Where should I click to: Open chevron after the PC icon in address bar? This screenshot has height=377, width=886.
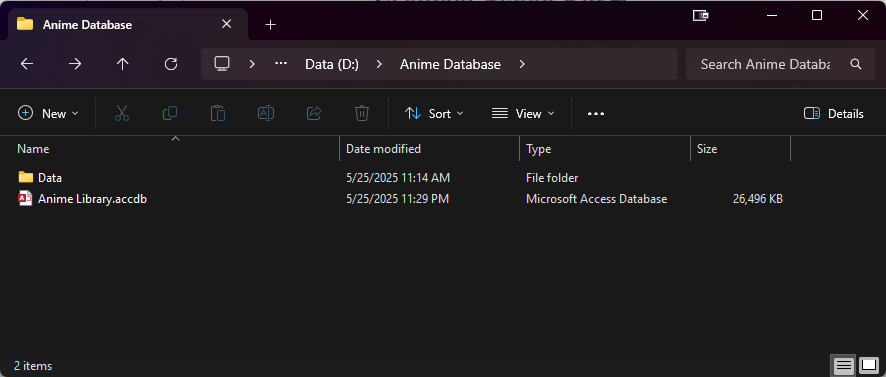point(252,64)
